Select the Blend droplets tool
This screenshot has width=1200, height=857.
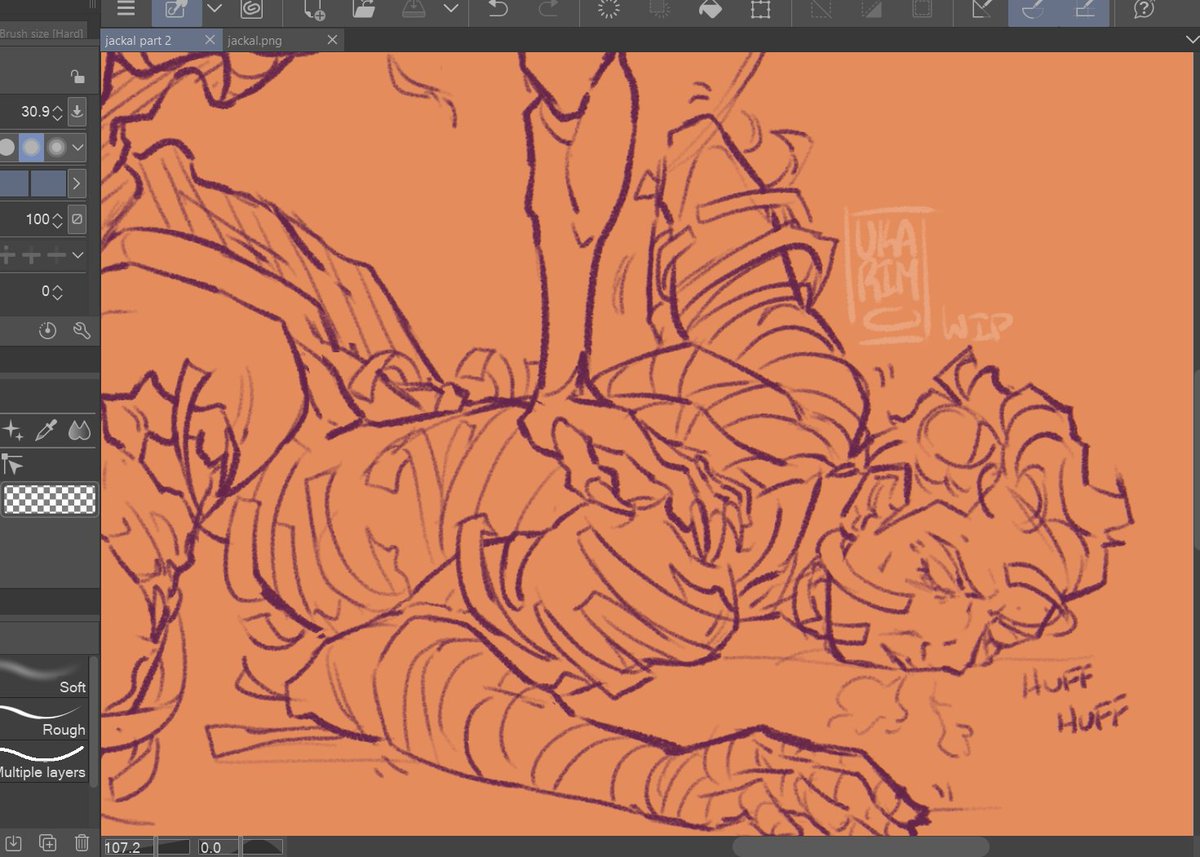78,431
